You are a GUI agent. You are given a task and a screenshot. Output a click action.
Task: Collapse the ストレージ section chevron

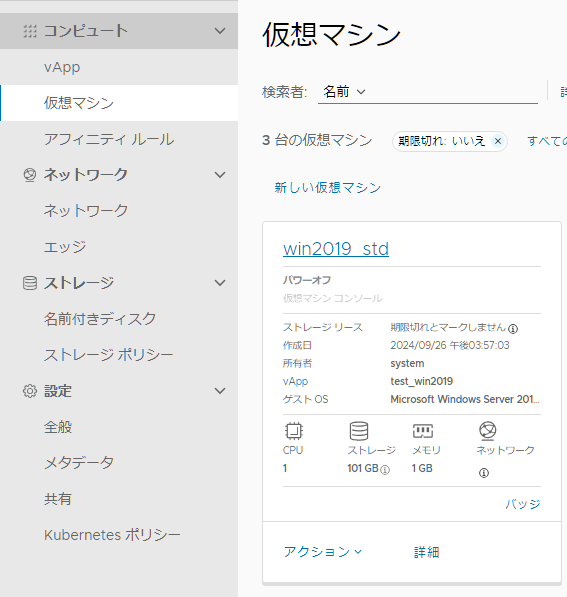click(x=220, y=283)
